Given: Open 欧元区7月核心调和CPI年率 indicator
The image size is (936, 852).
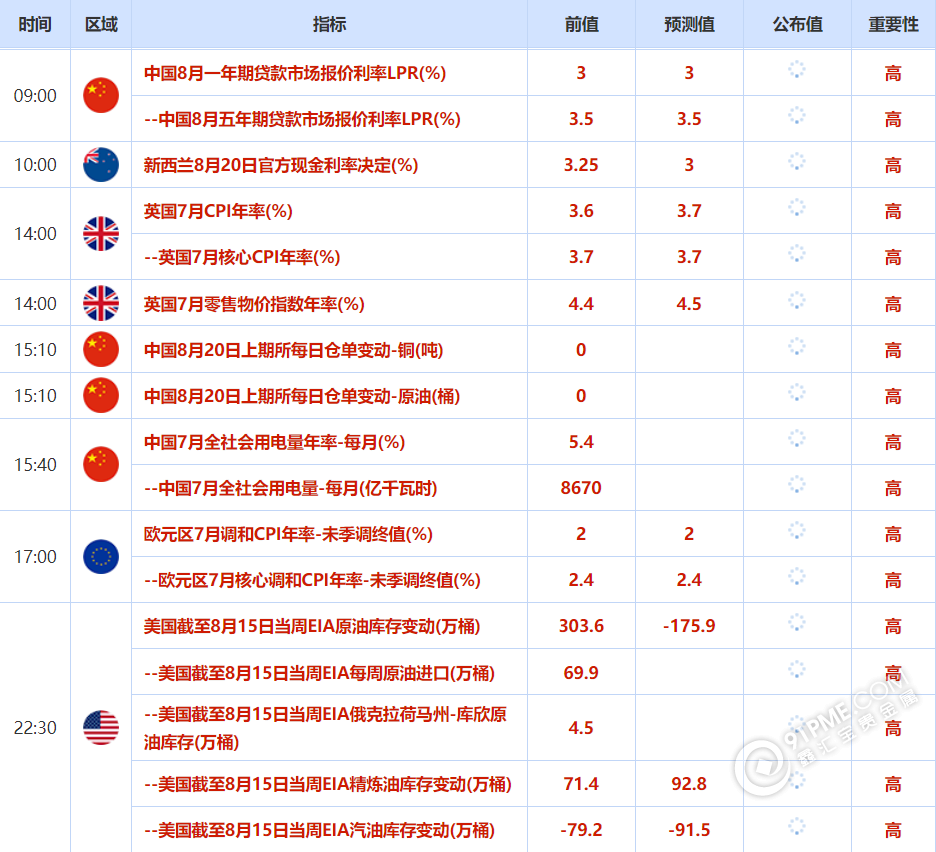Looking at the screenshot, I should pos(312,580).
